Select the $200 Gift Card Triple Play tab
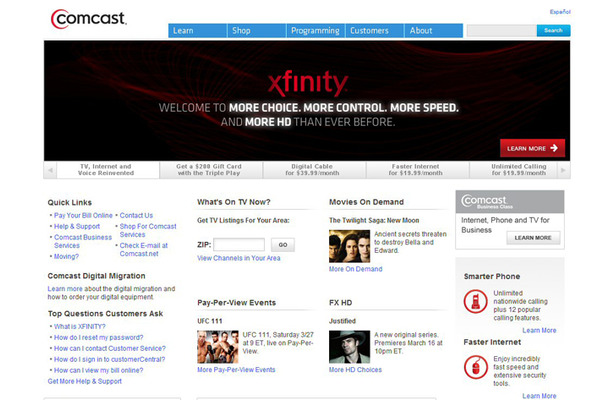The width and height of the screenshot is (610, 400). pos(209,170)
